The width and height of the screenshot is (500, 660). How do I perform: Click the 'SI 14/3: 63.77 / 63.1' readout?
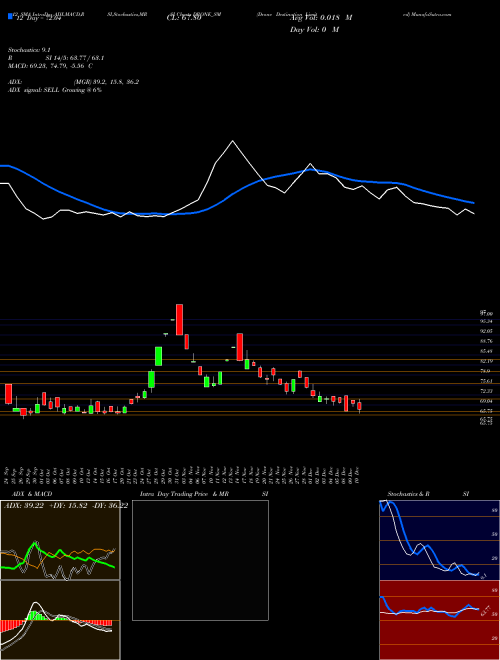(75, 58)
